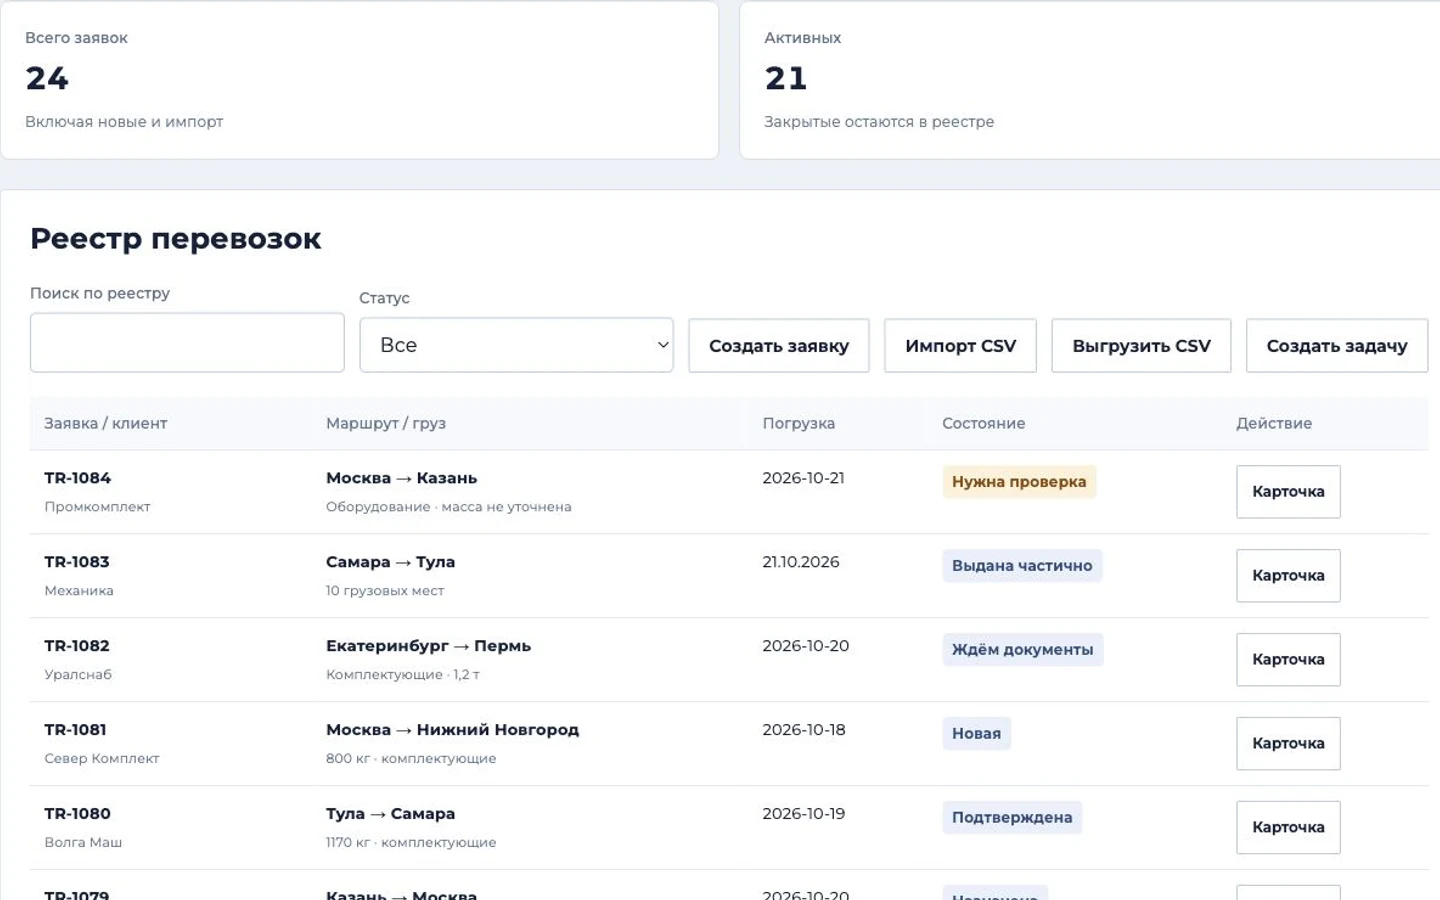This screenshot has width=1440, height=900.
Task: Open Карточка for request TR-1082
Action: (1288, 660)
